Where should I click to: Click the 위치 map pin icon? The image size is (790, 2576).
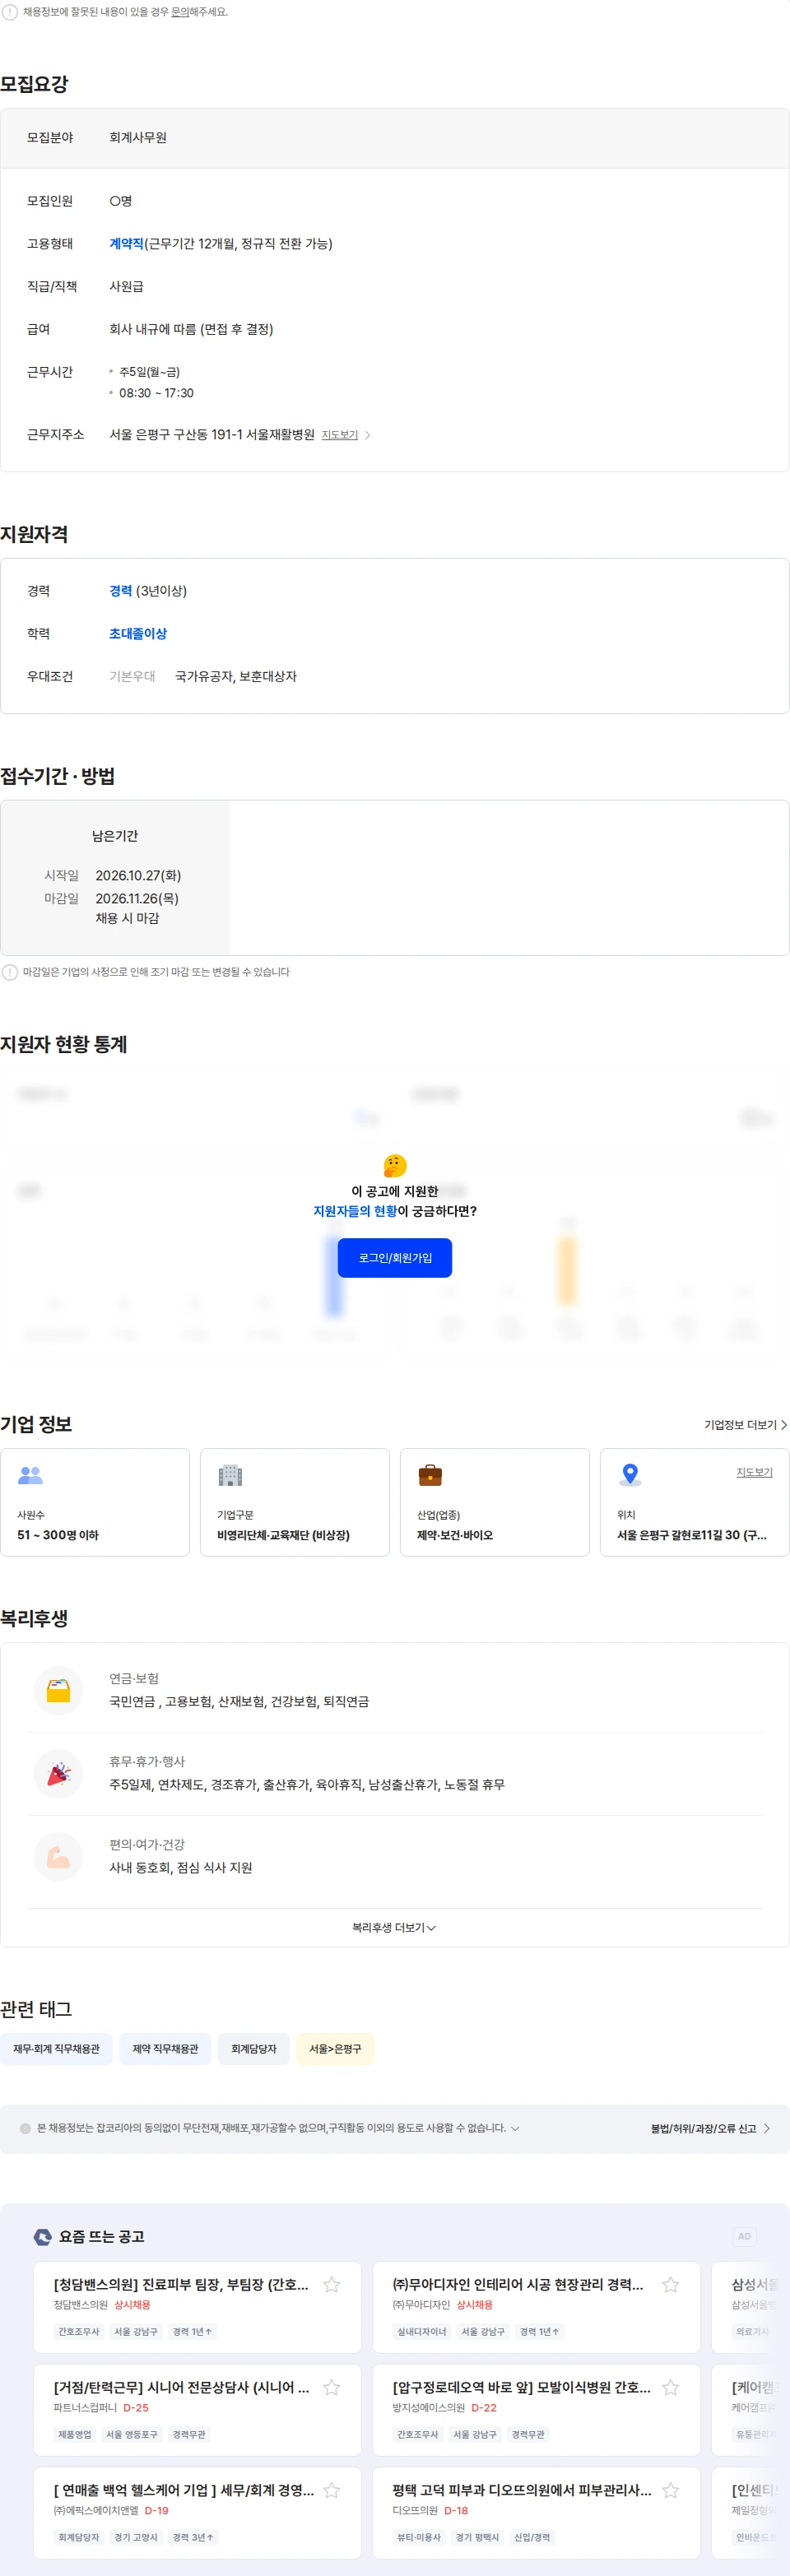coord(630,1475)
